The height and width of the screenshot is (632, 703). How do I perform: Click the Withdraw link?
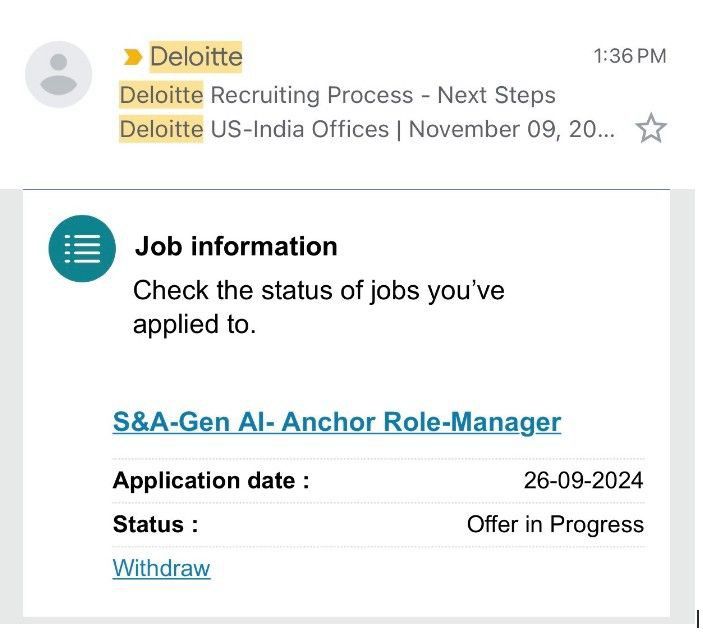click(x=161, y=568)
